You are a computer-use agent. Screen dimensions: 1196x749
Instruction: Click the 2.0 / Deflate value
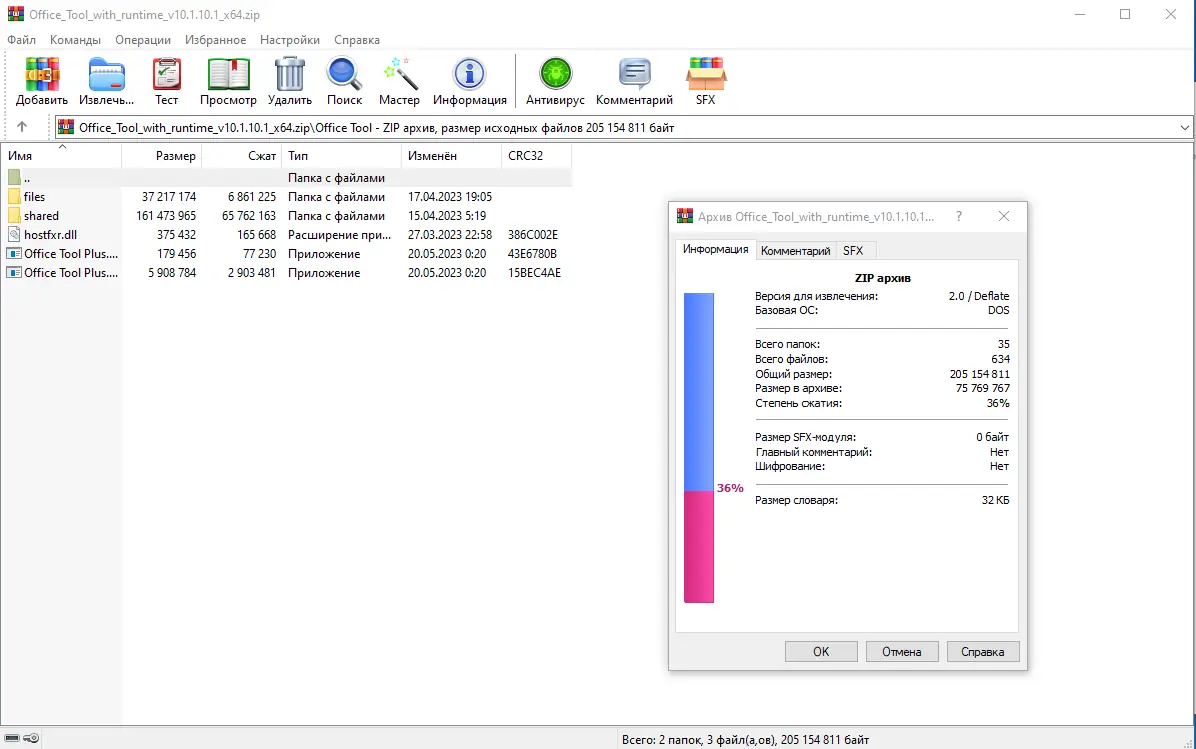pos(979,296)
